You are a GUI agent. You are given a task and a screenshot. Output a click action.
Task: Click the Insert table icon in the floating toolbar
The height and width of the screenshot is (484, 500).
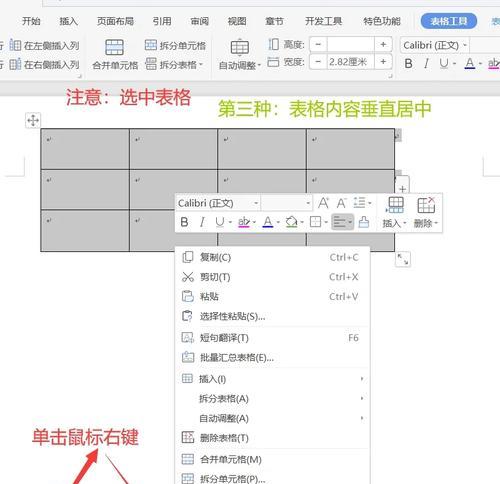point(395,205)
